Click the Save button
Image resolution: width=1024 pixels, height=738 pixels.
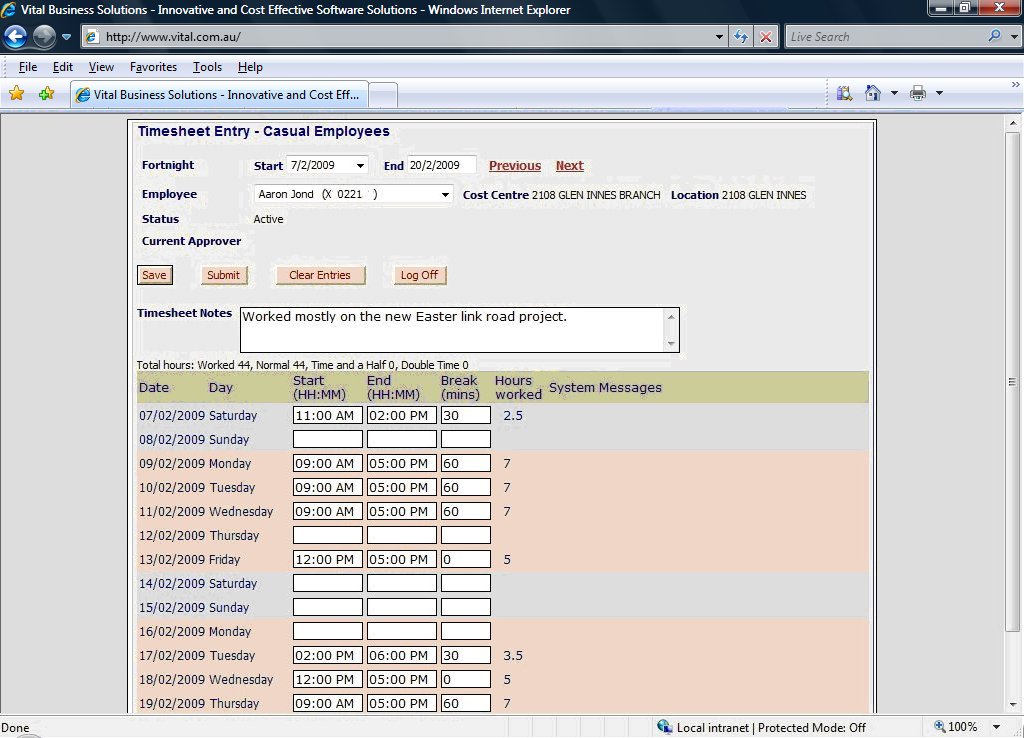(x=154, y=275)
